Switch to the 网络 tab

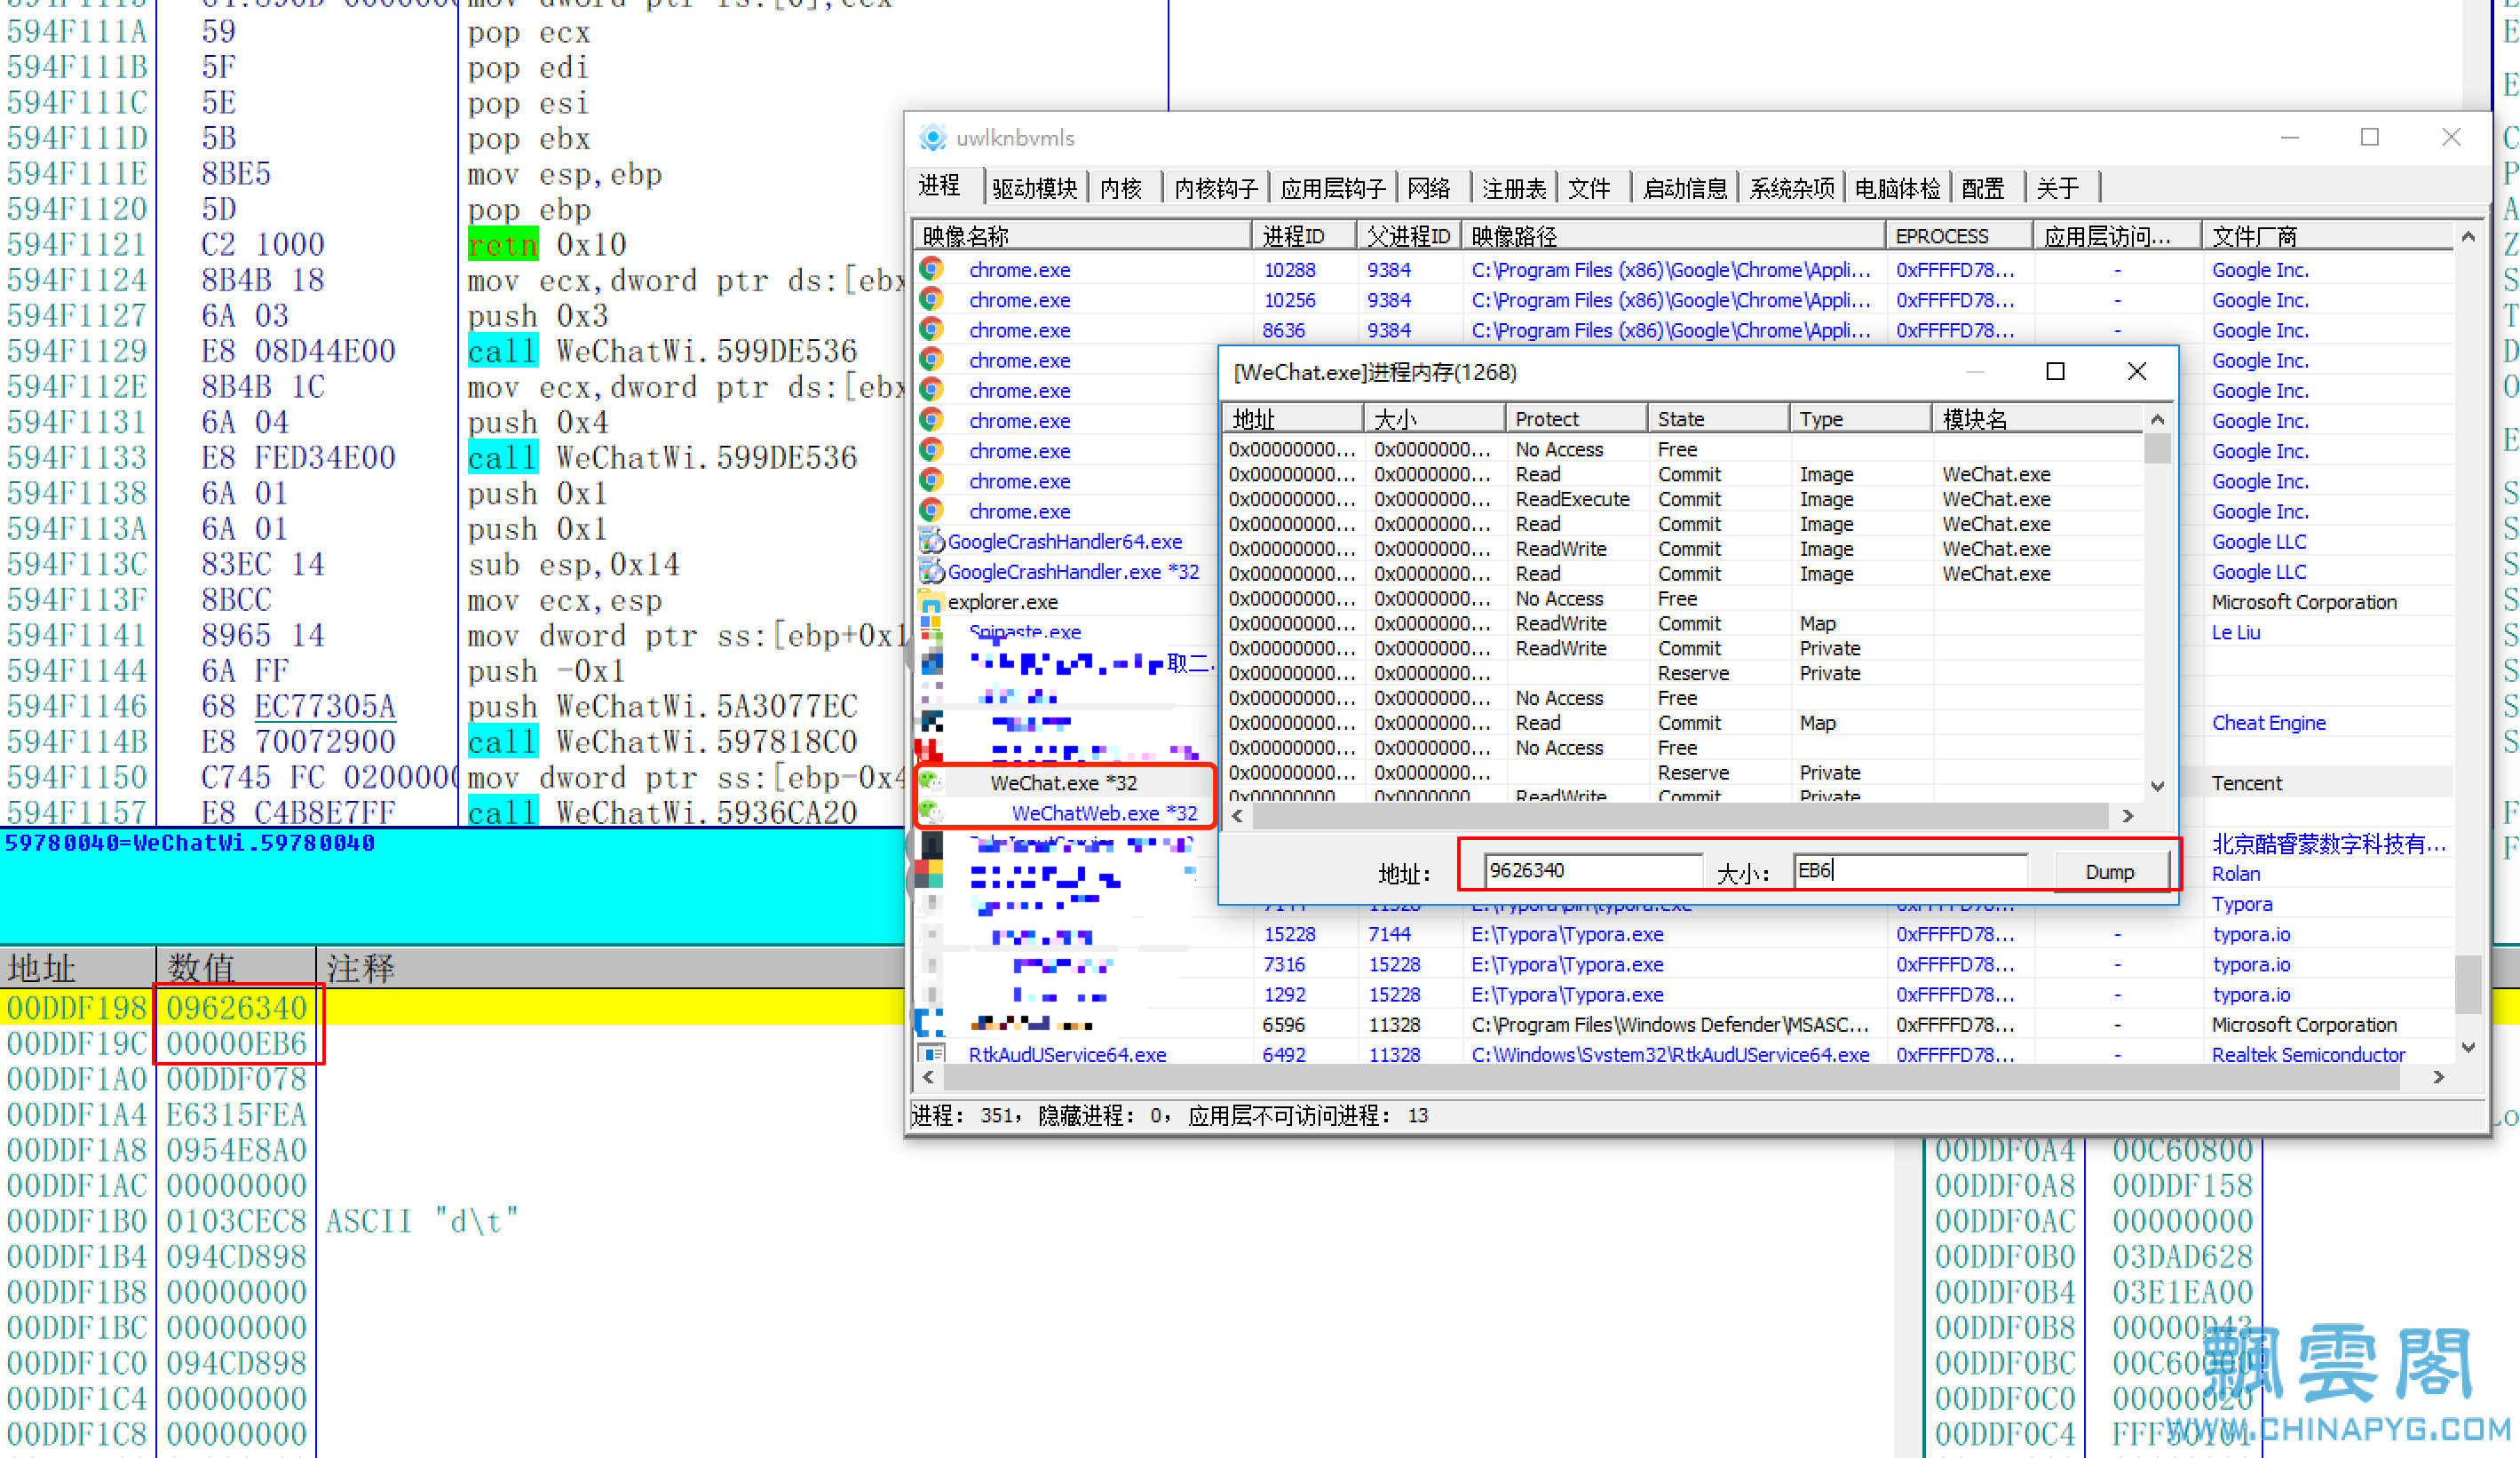1429,188
